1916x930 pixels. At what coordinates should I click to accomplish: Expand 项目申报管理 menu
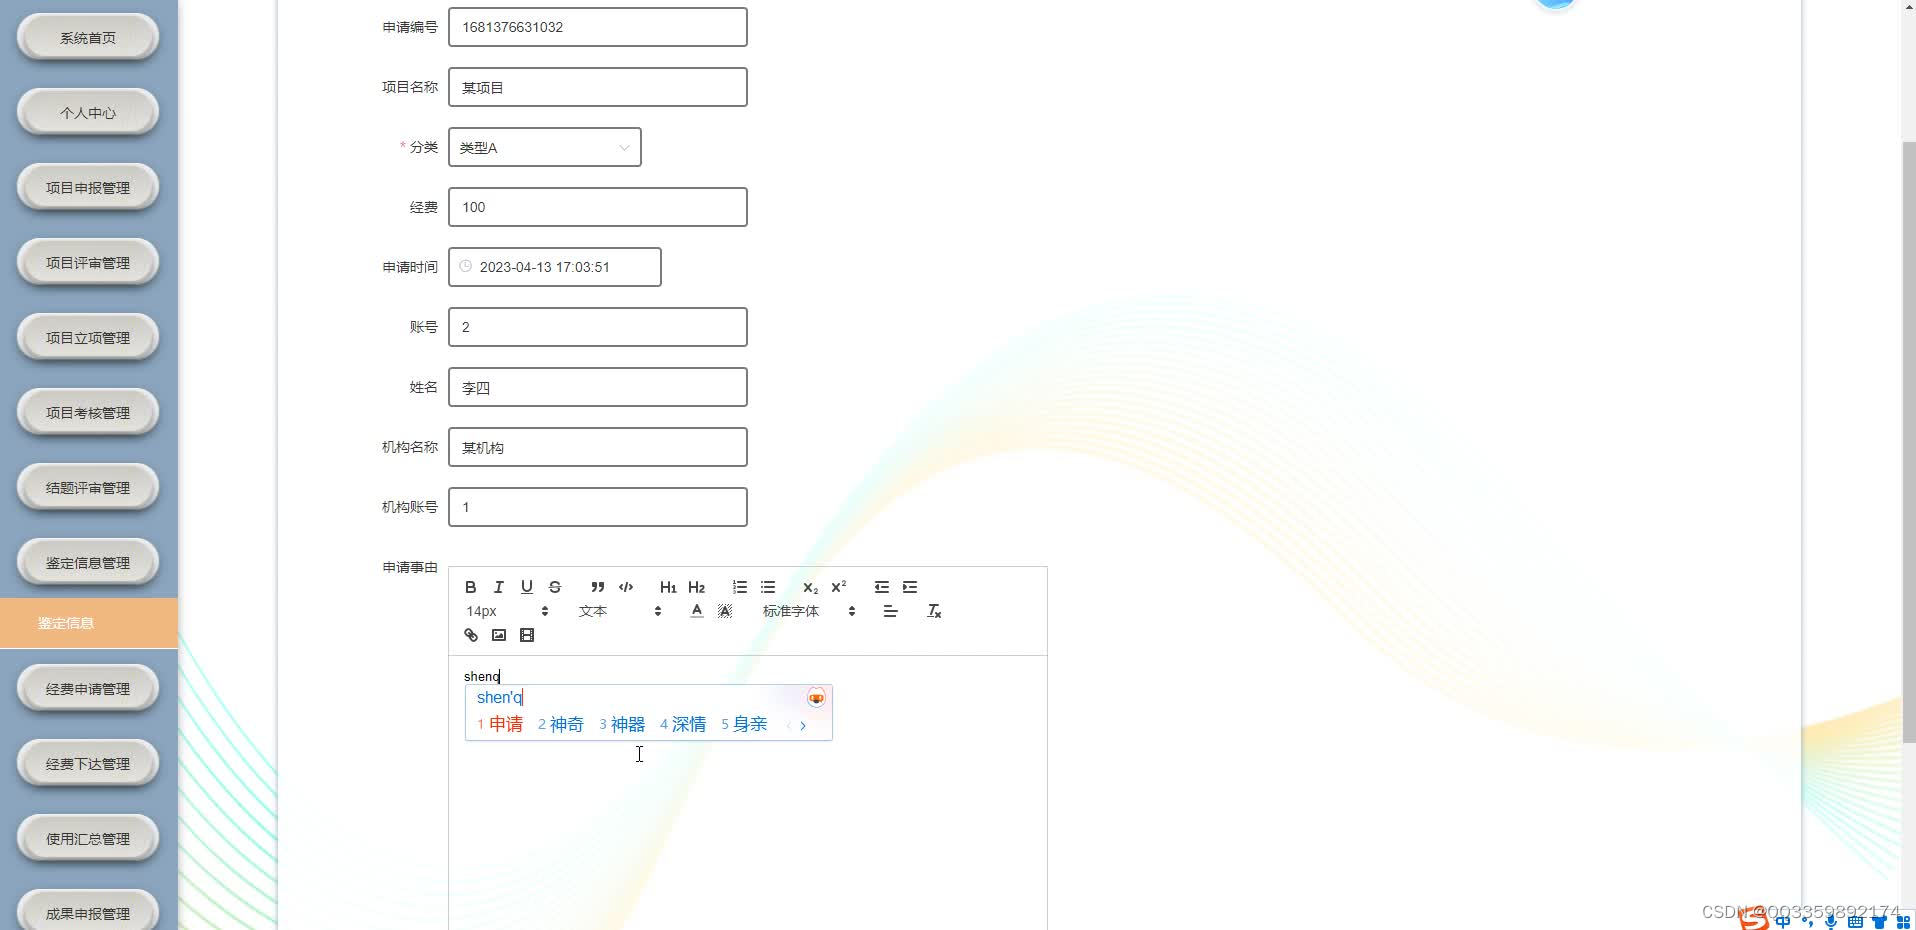coord(88,188)
